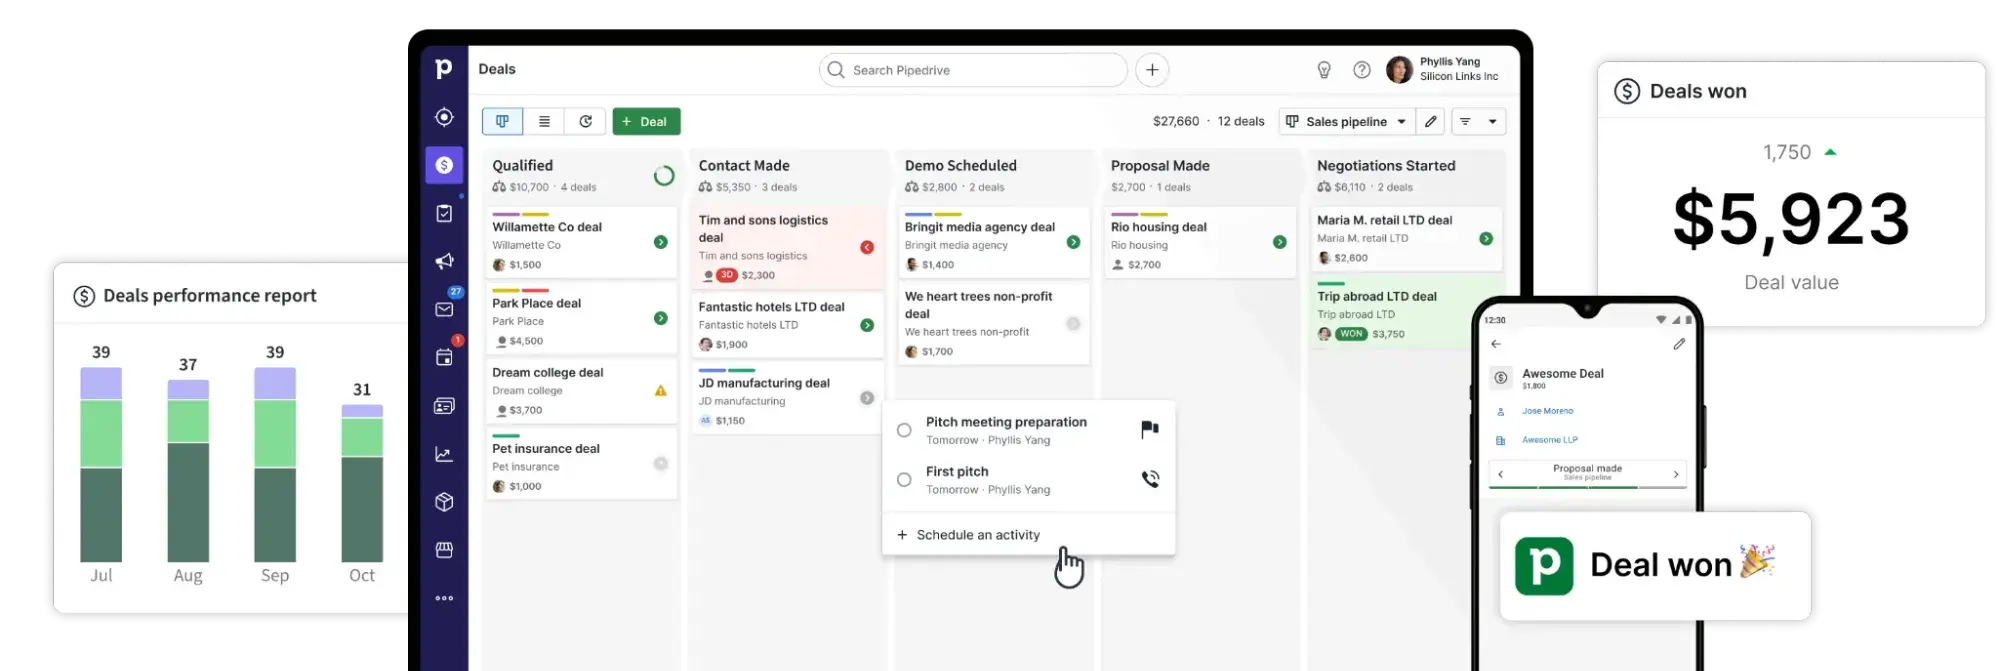Mark First pitch activity as done

904,480
